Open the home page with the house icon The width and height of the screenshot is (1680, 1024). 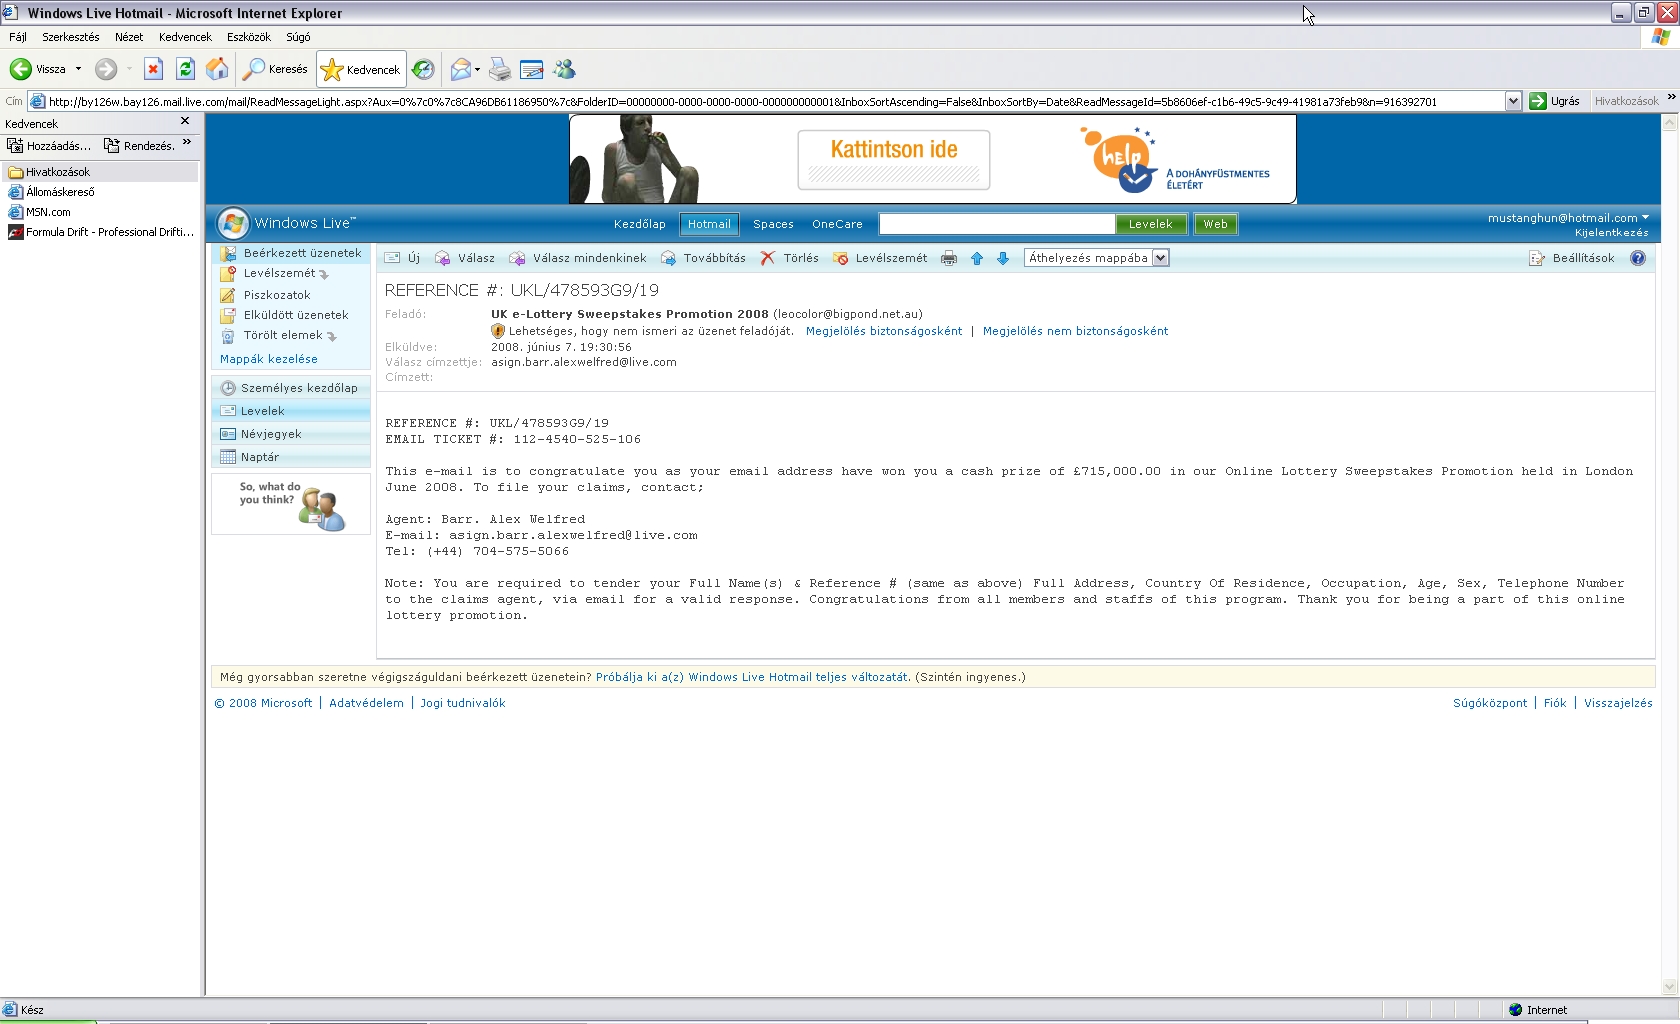(x=217, y=69)
